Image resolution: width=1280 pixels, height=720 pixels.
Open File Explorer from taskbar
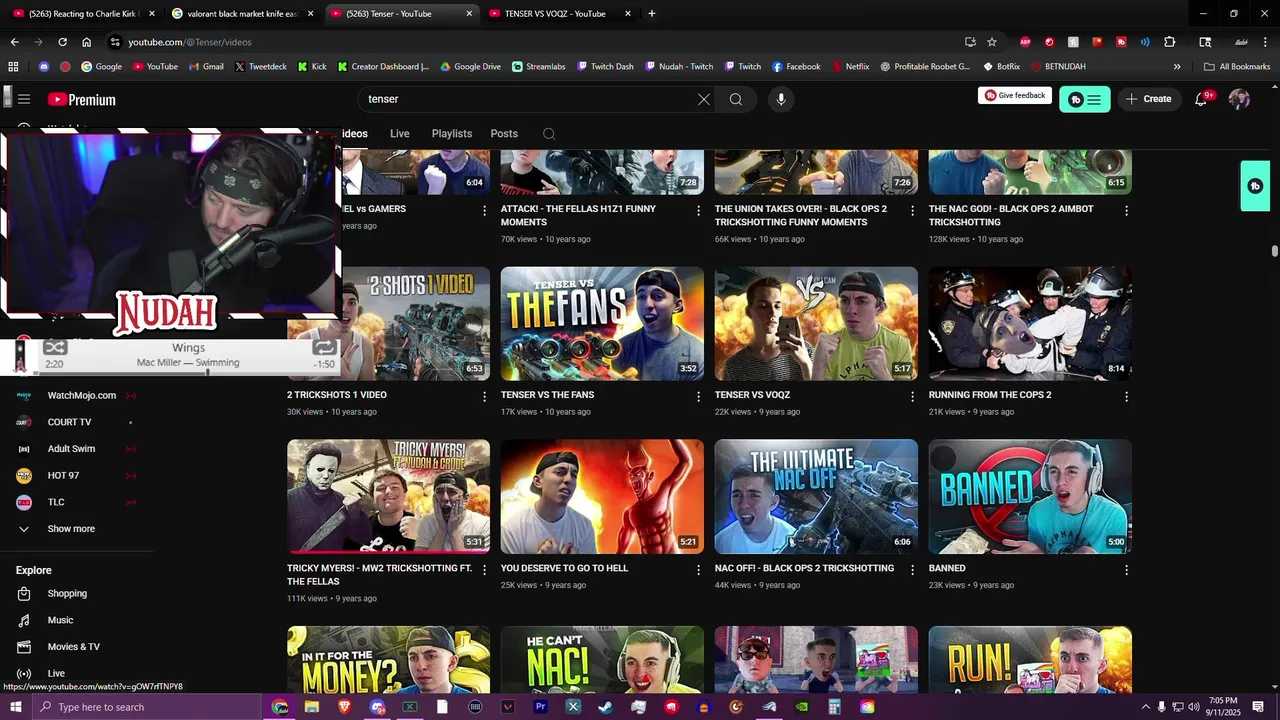click(312, 707)
